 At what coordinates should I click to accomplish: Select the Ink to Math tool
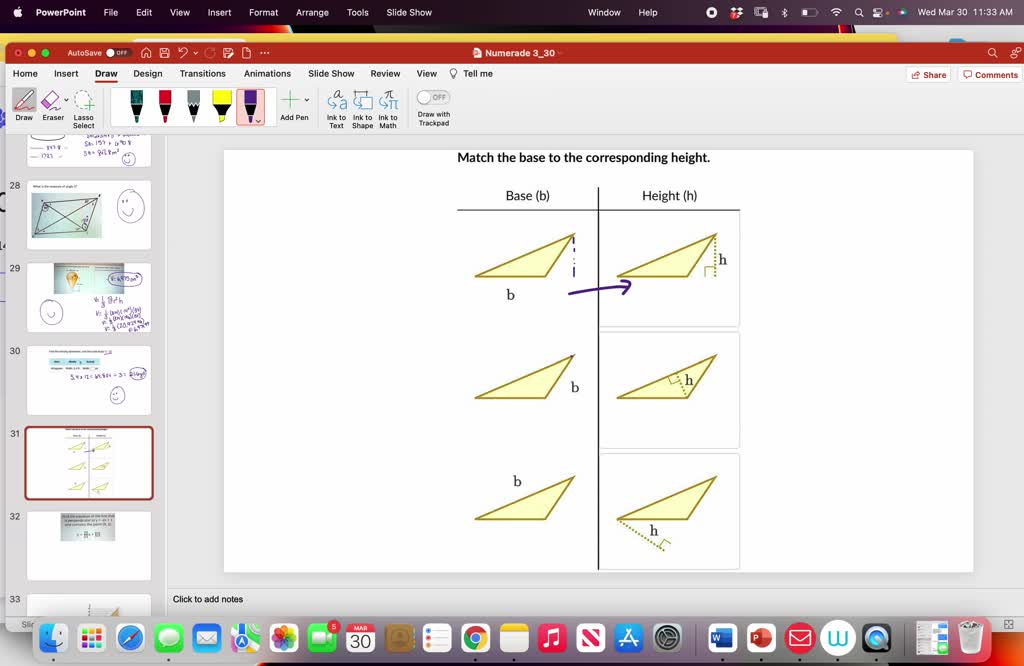tap(388, 104)
